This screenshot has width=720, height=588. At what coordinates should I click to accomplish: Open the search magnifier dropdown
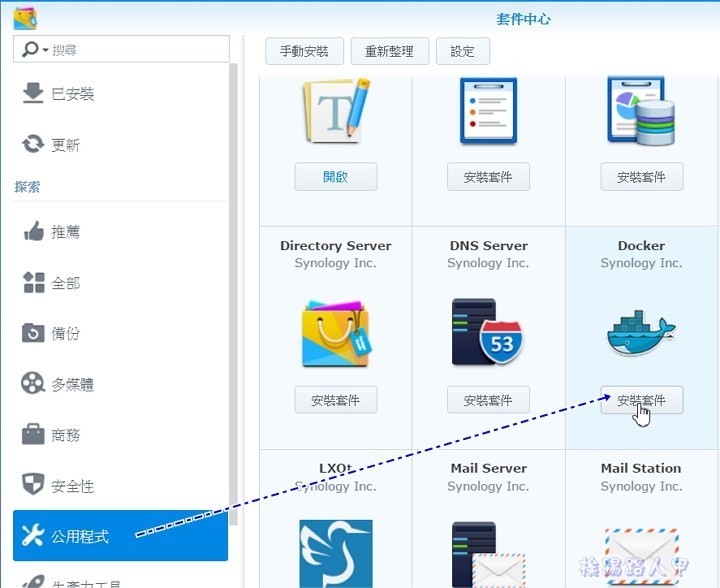tap(34, 49)
